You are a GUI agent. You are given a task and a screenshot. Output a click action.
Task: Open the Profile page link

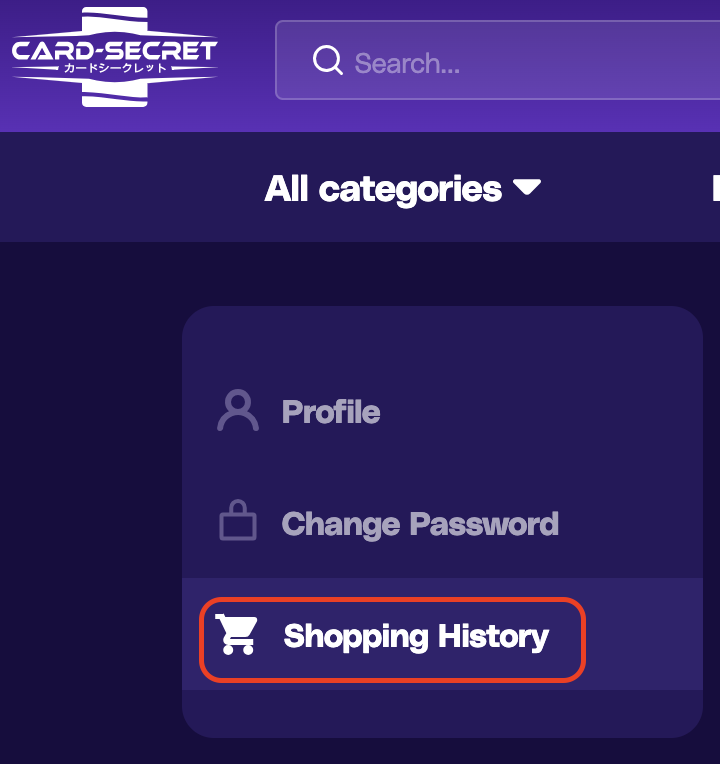pyautogui.click(x=331, y=412)
